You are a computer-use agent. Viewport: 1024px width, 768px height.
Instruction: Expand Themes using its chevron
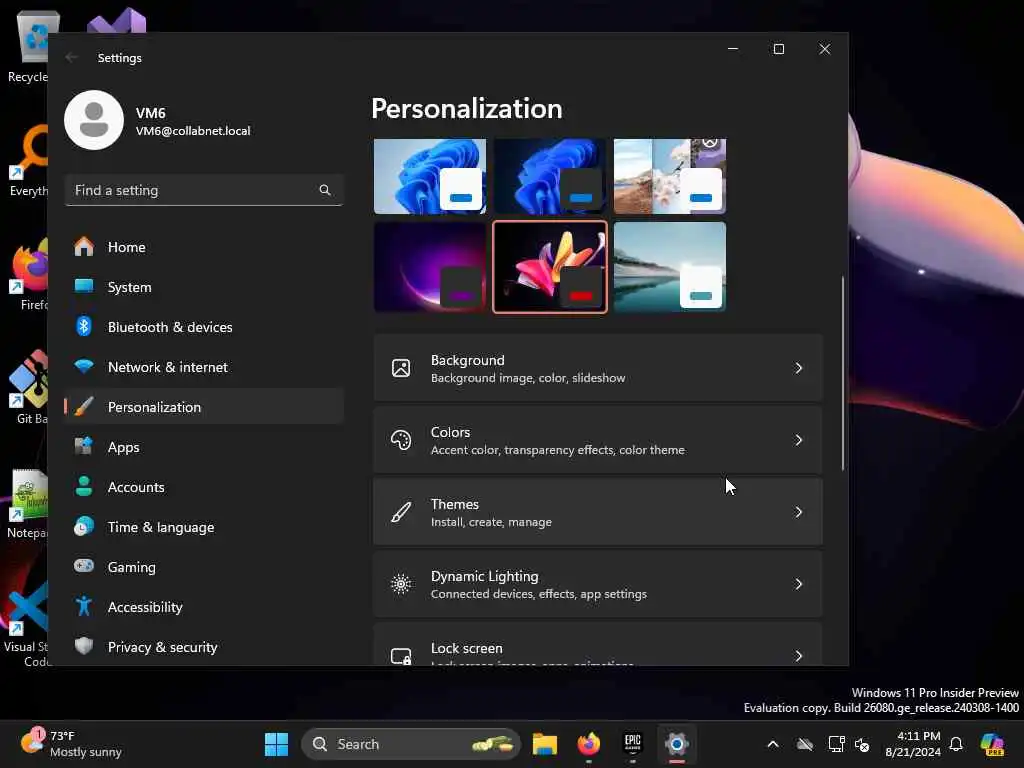pyautogui.click(x=798, y=512)
